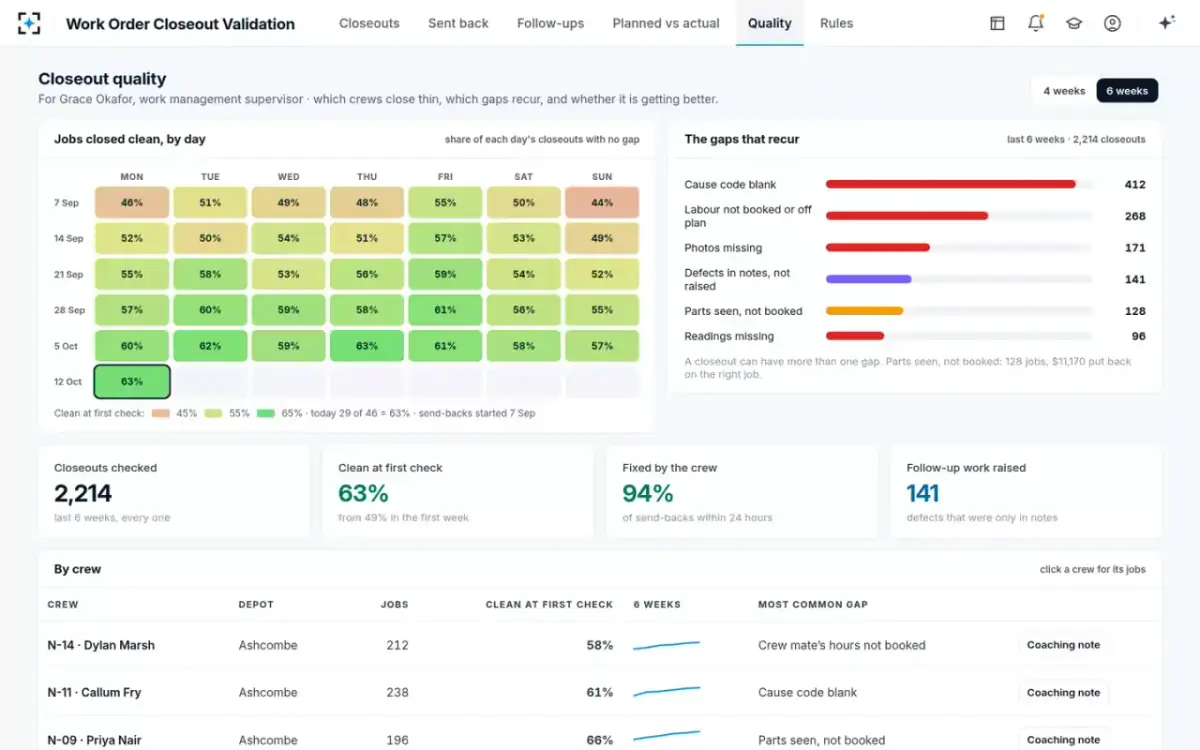Click the 45% legend color swatch
The height and width of the screenshot is (750, 1200).
(160, 413)
